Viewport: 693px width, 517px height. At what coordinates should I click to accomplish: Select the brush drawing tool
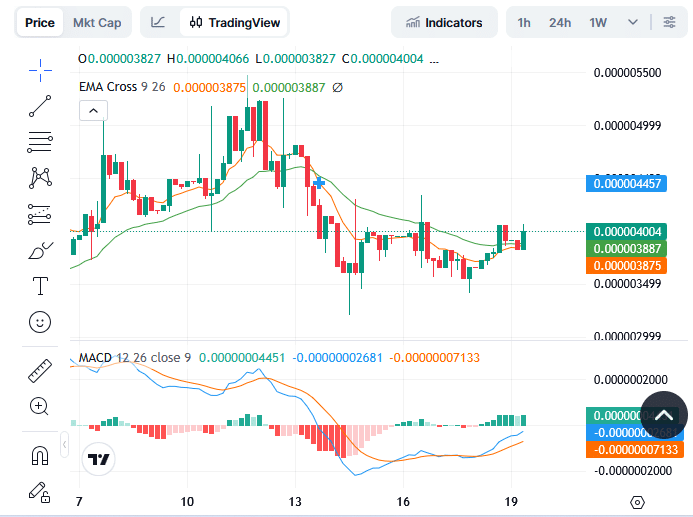(40, 250)
